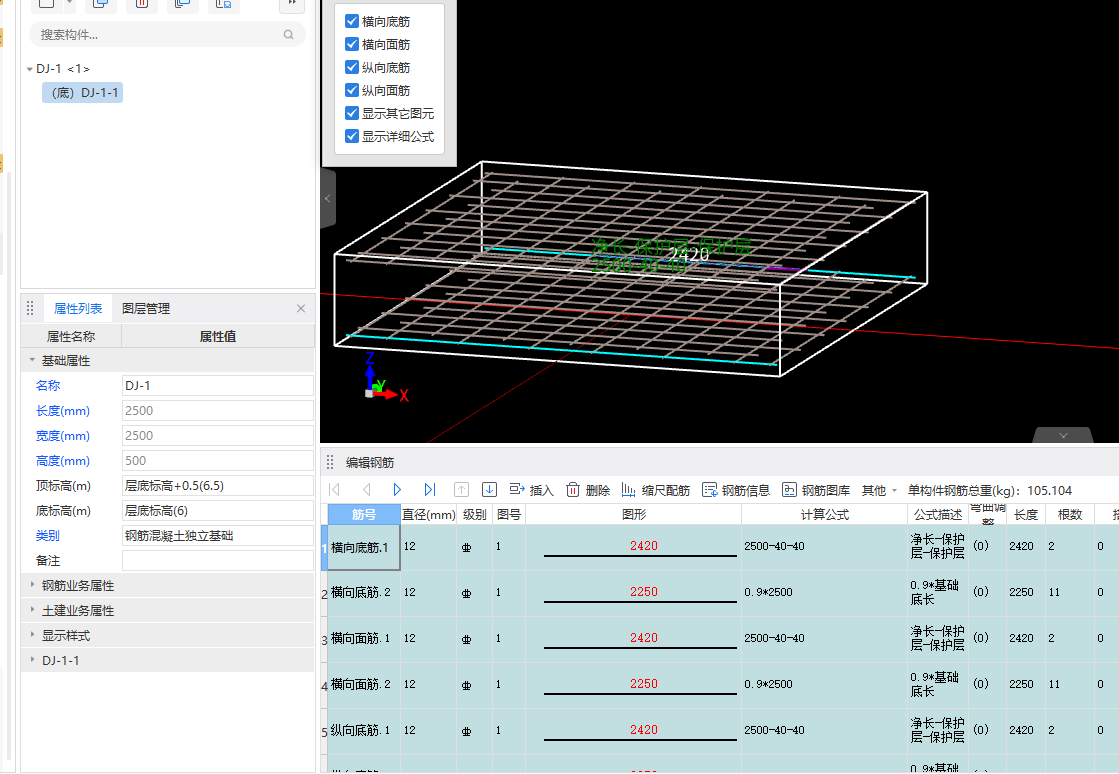
Task: Toggle the 横向面筋 checkbox
Action: coord(352,44)
